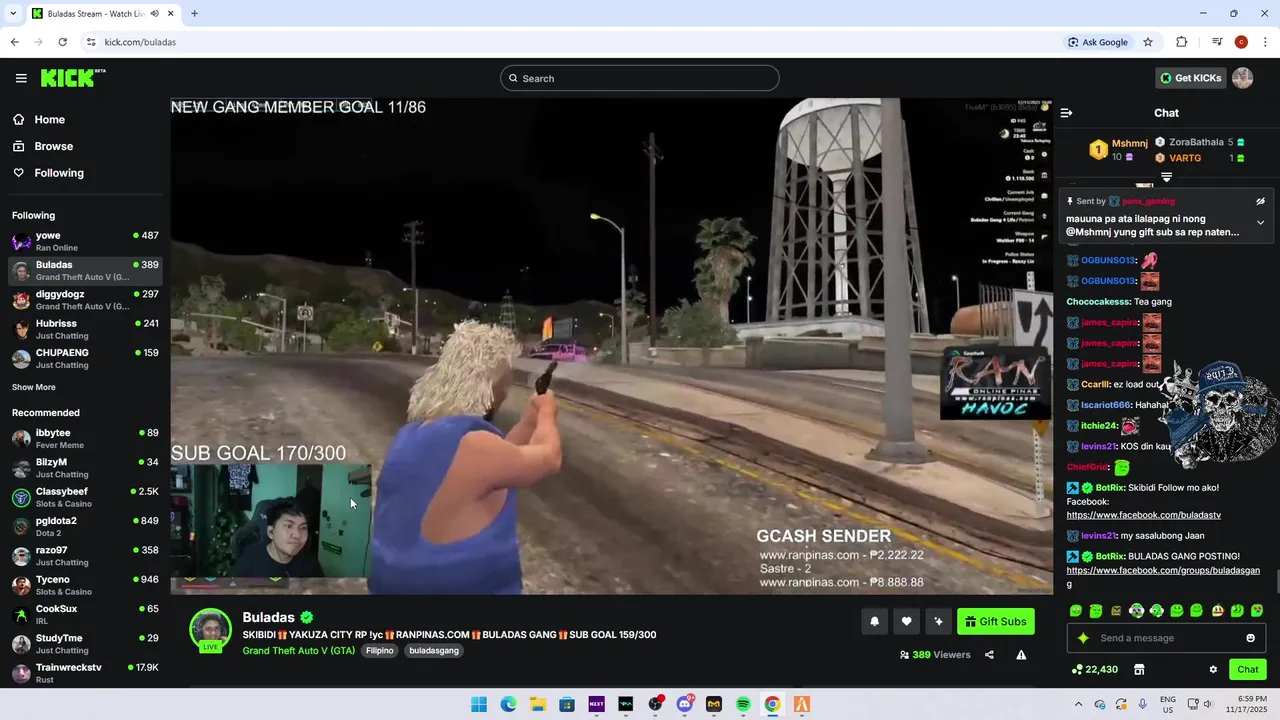Click Mshmnj top gifter name
This screenshot has width=1280, height=720.
(x=1130, y=143)
